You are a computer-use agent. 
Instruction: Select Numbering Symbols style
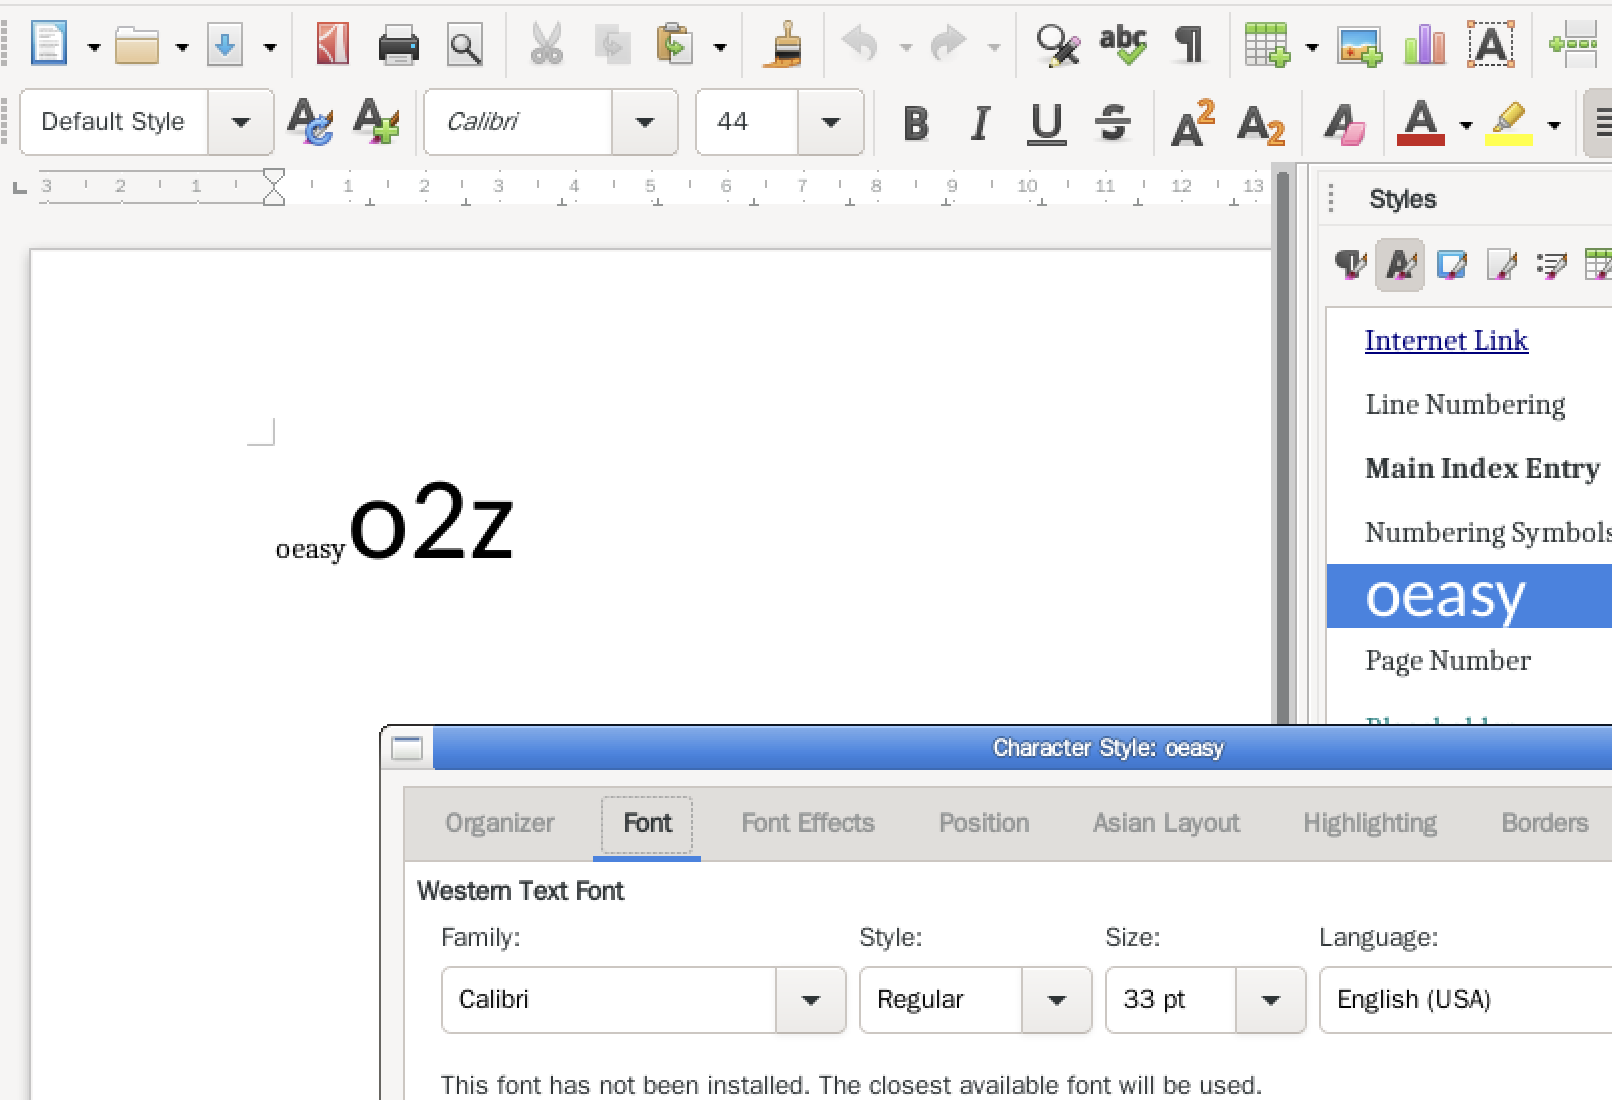pyautogui.click(x=1488, y=532)
